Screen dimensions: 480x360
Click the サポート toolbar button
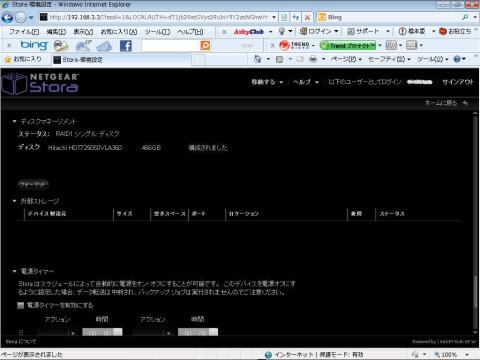363,31
